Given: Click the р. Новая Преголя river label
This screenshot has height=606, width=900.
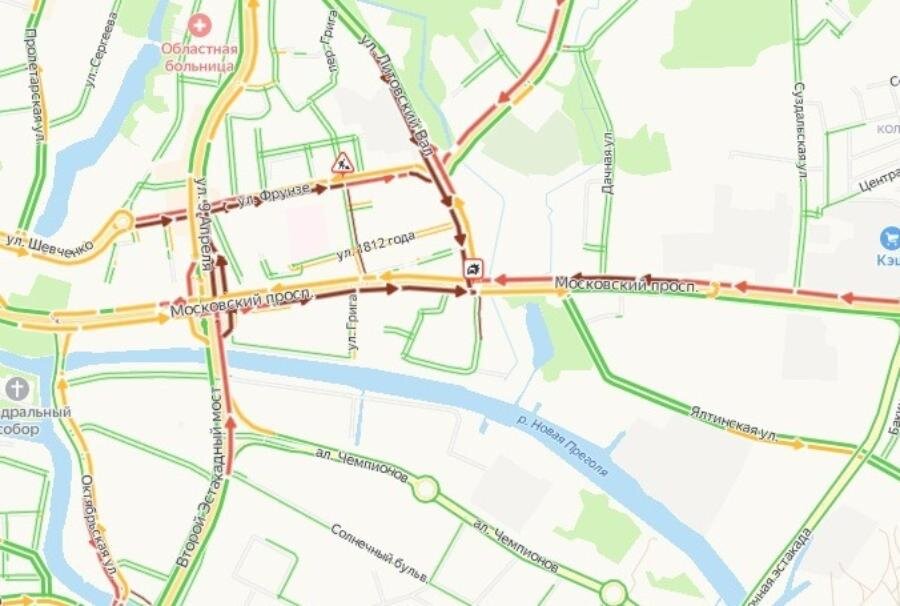Looking at the screenshot, I should pos(562,445).
